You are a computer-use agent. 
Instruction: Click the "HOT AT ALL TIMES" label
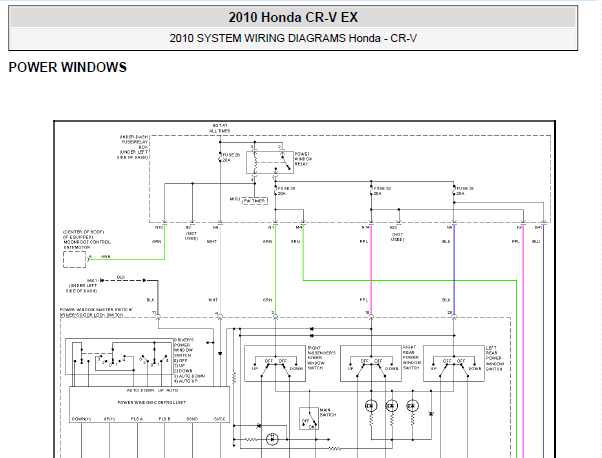pos(220,128)
